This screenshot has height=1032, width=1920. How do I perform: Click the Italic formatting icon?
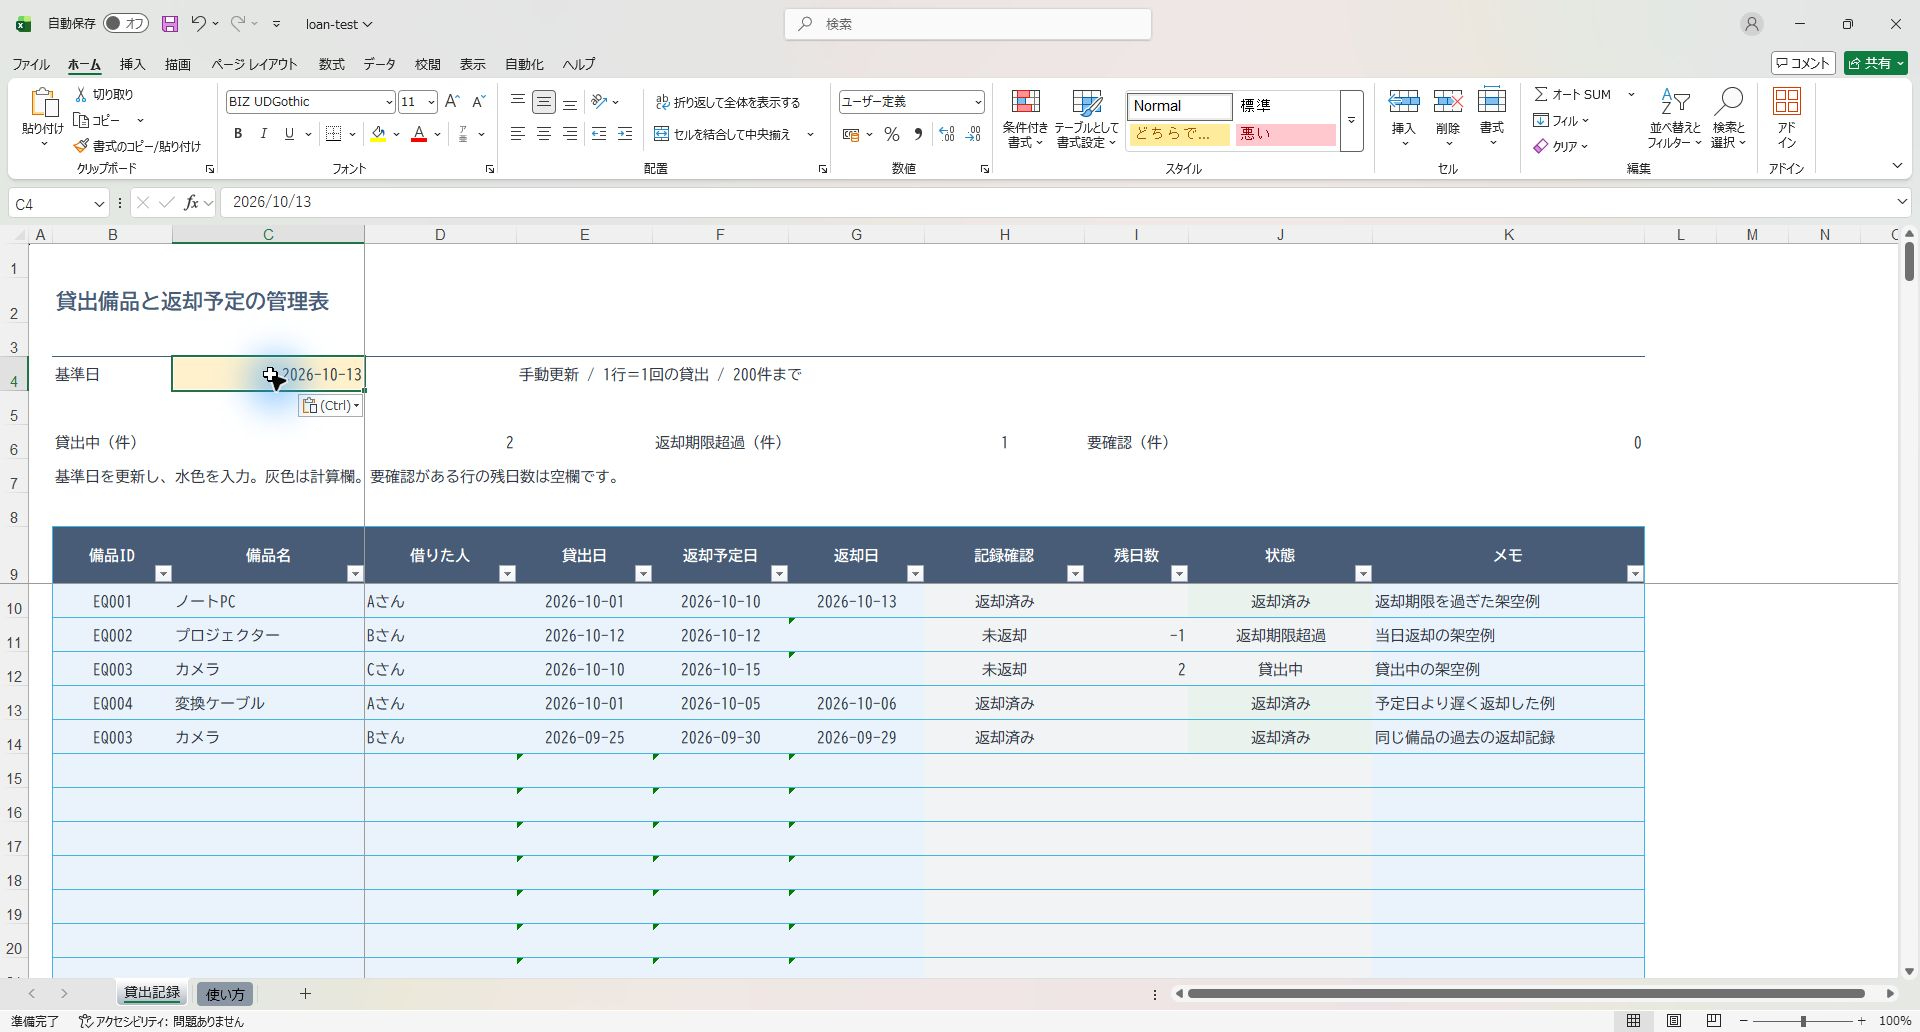263,134
